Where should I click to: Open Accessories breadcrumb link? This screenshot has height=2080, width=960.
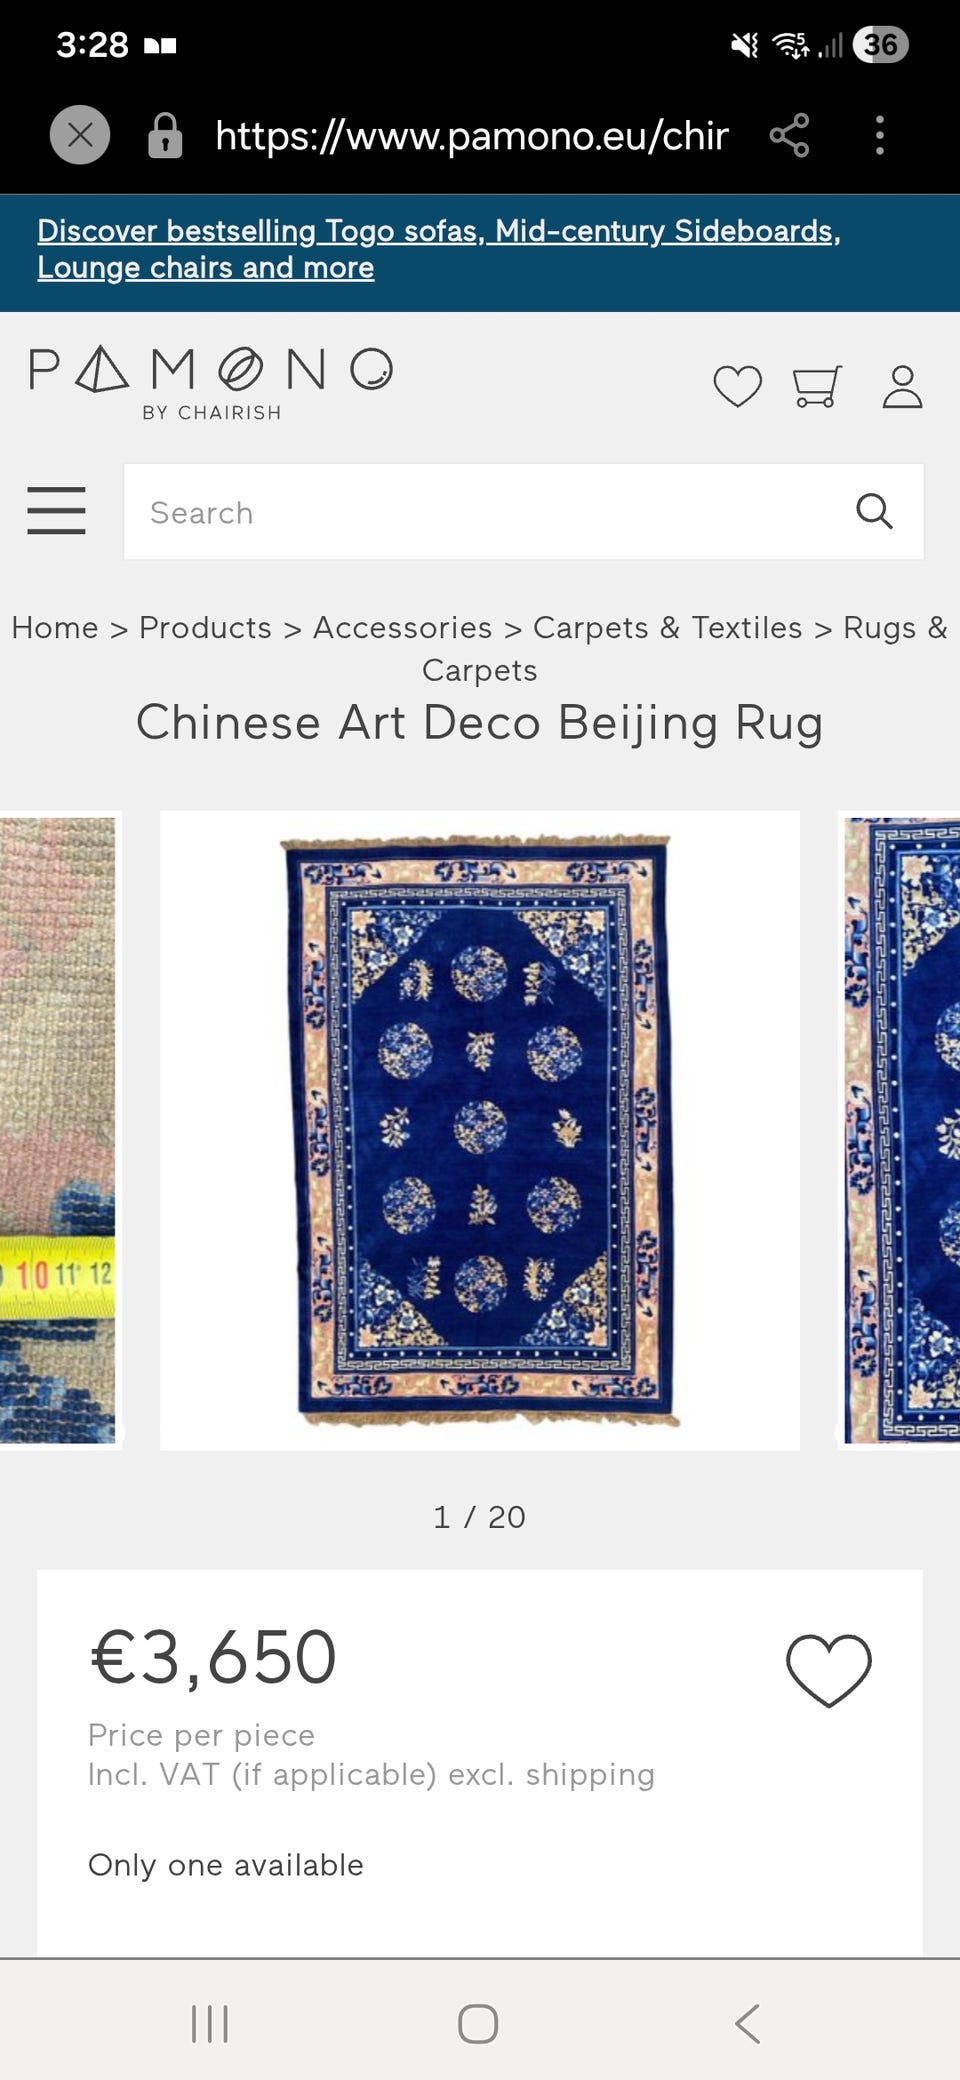[402, 628]
